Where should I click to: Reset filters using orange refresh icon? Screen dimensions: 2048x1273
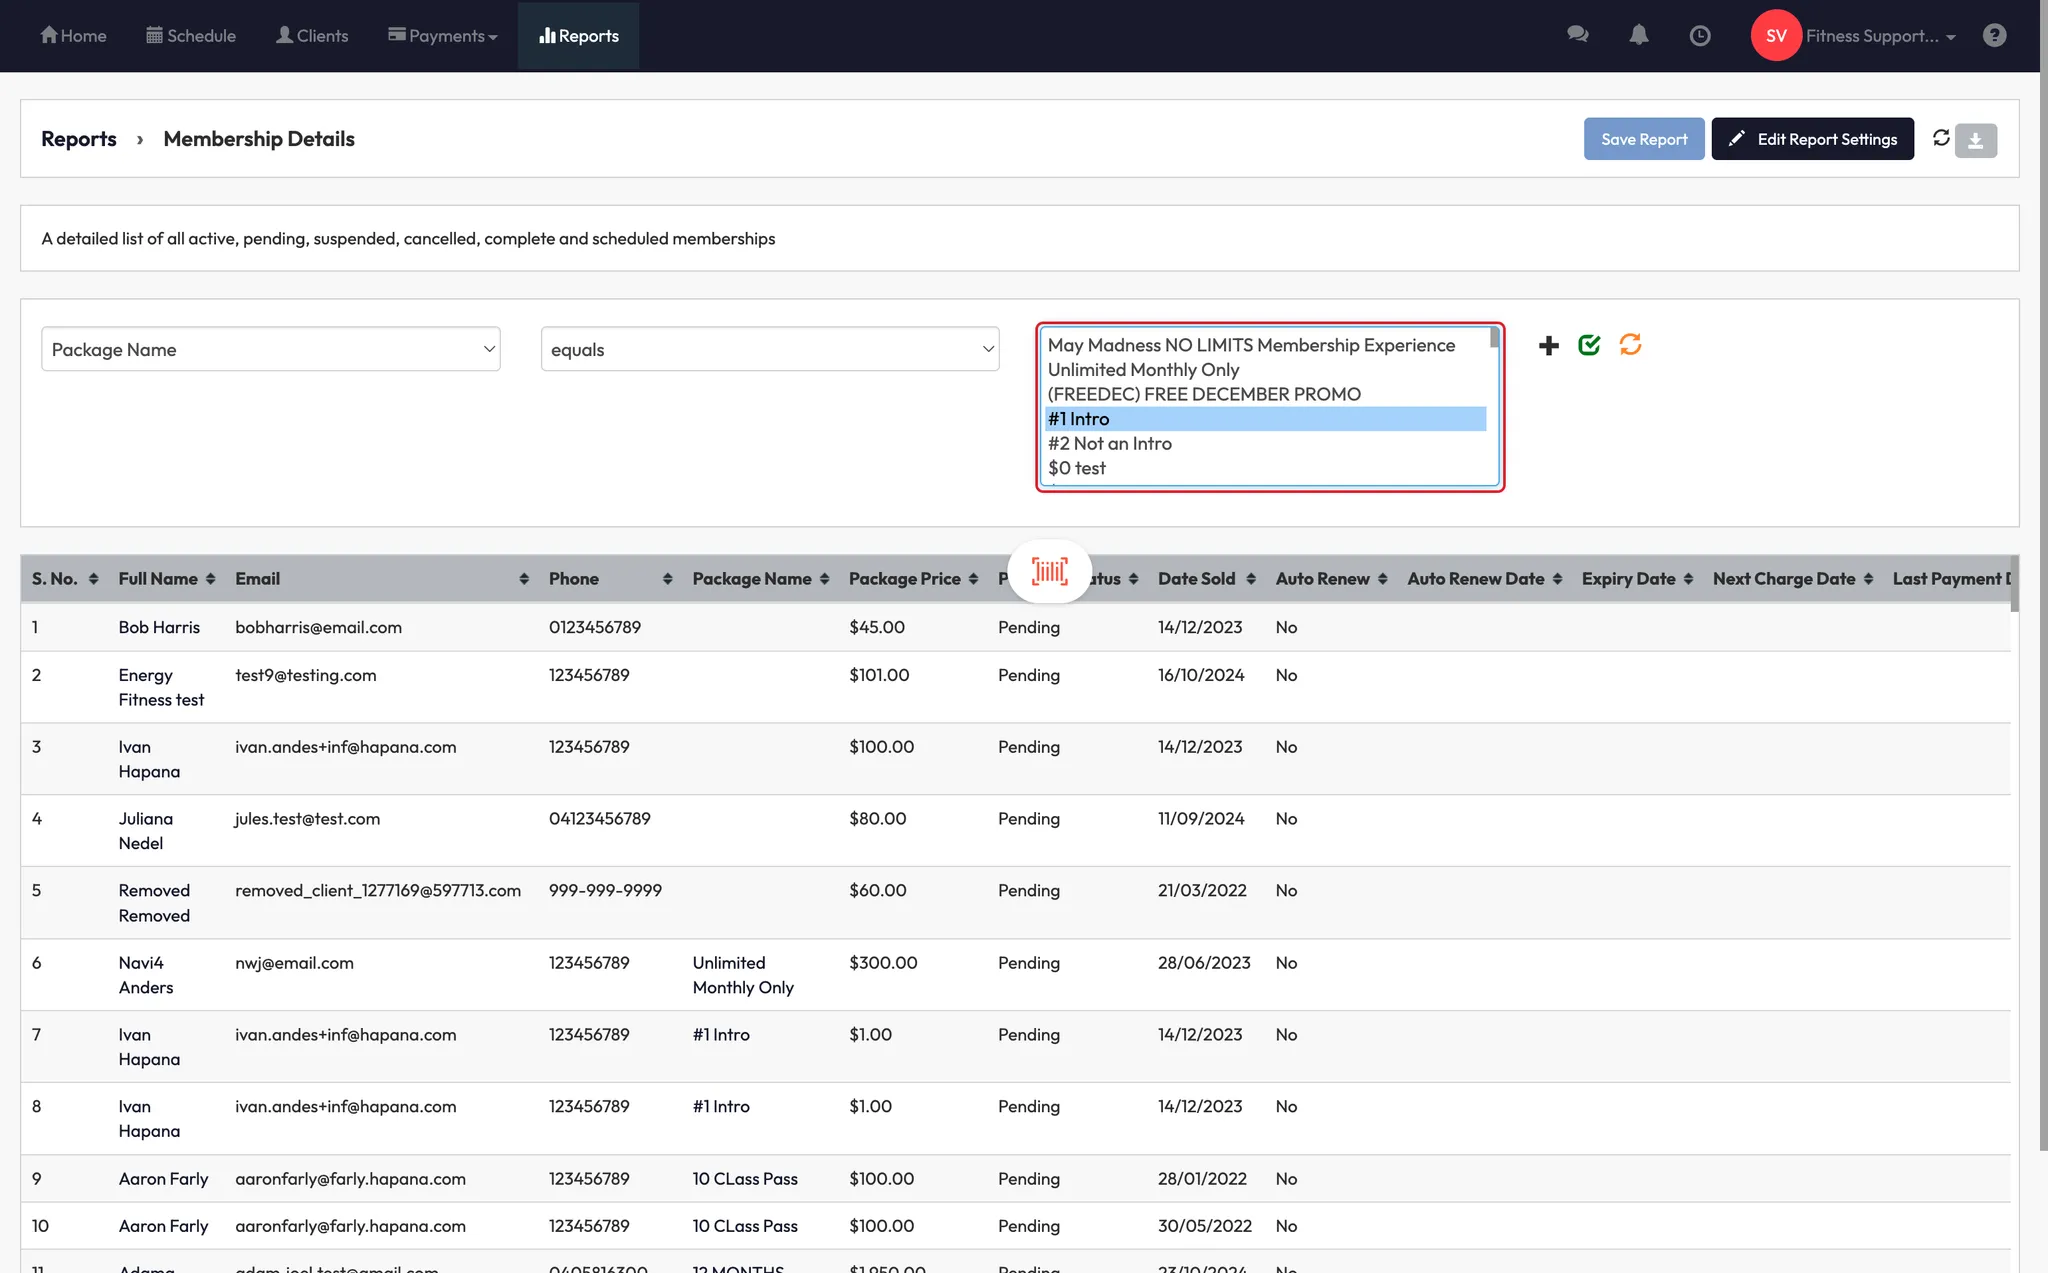coord(1630,345)
